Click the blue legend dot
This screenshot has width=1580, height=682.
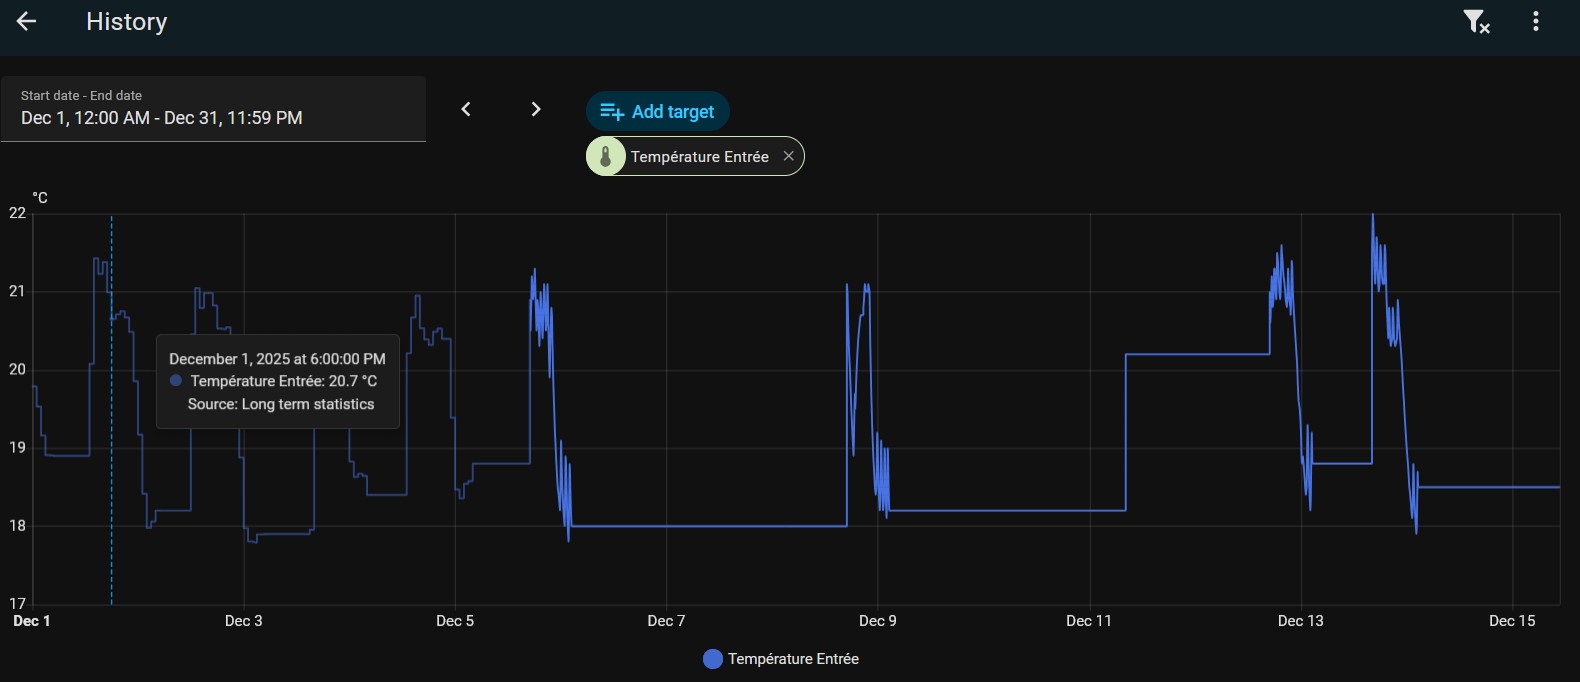(713, 659)
